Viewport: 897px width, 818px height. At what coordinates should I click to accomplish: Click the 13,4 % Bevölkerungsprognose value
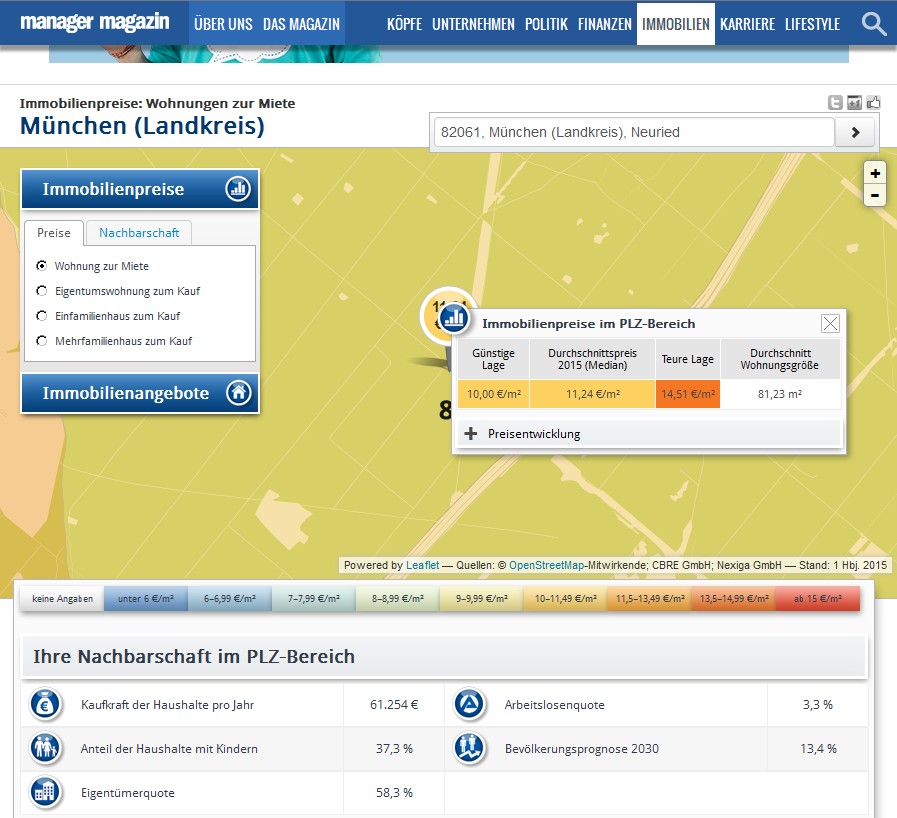[818, 749]
